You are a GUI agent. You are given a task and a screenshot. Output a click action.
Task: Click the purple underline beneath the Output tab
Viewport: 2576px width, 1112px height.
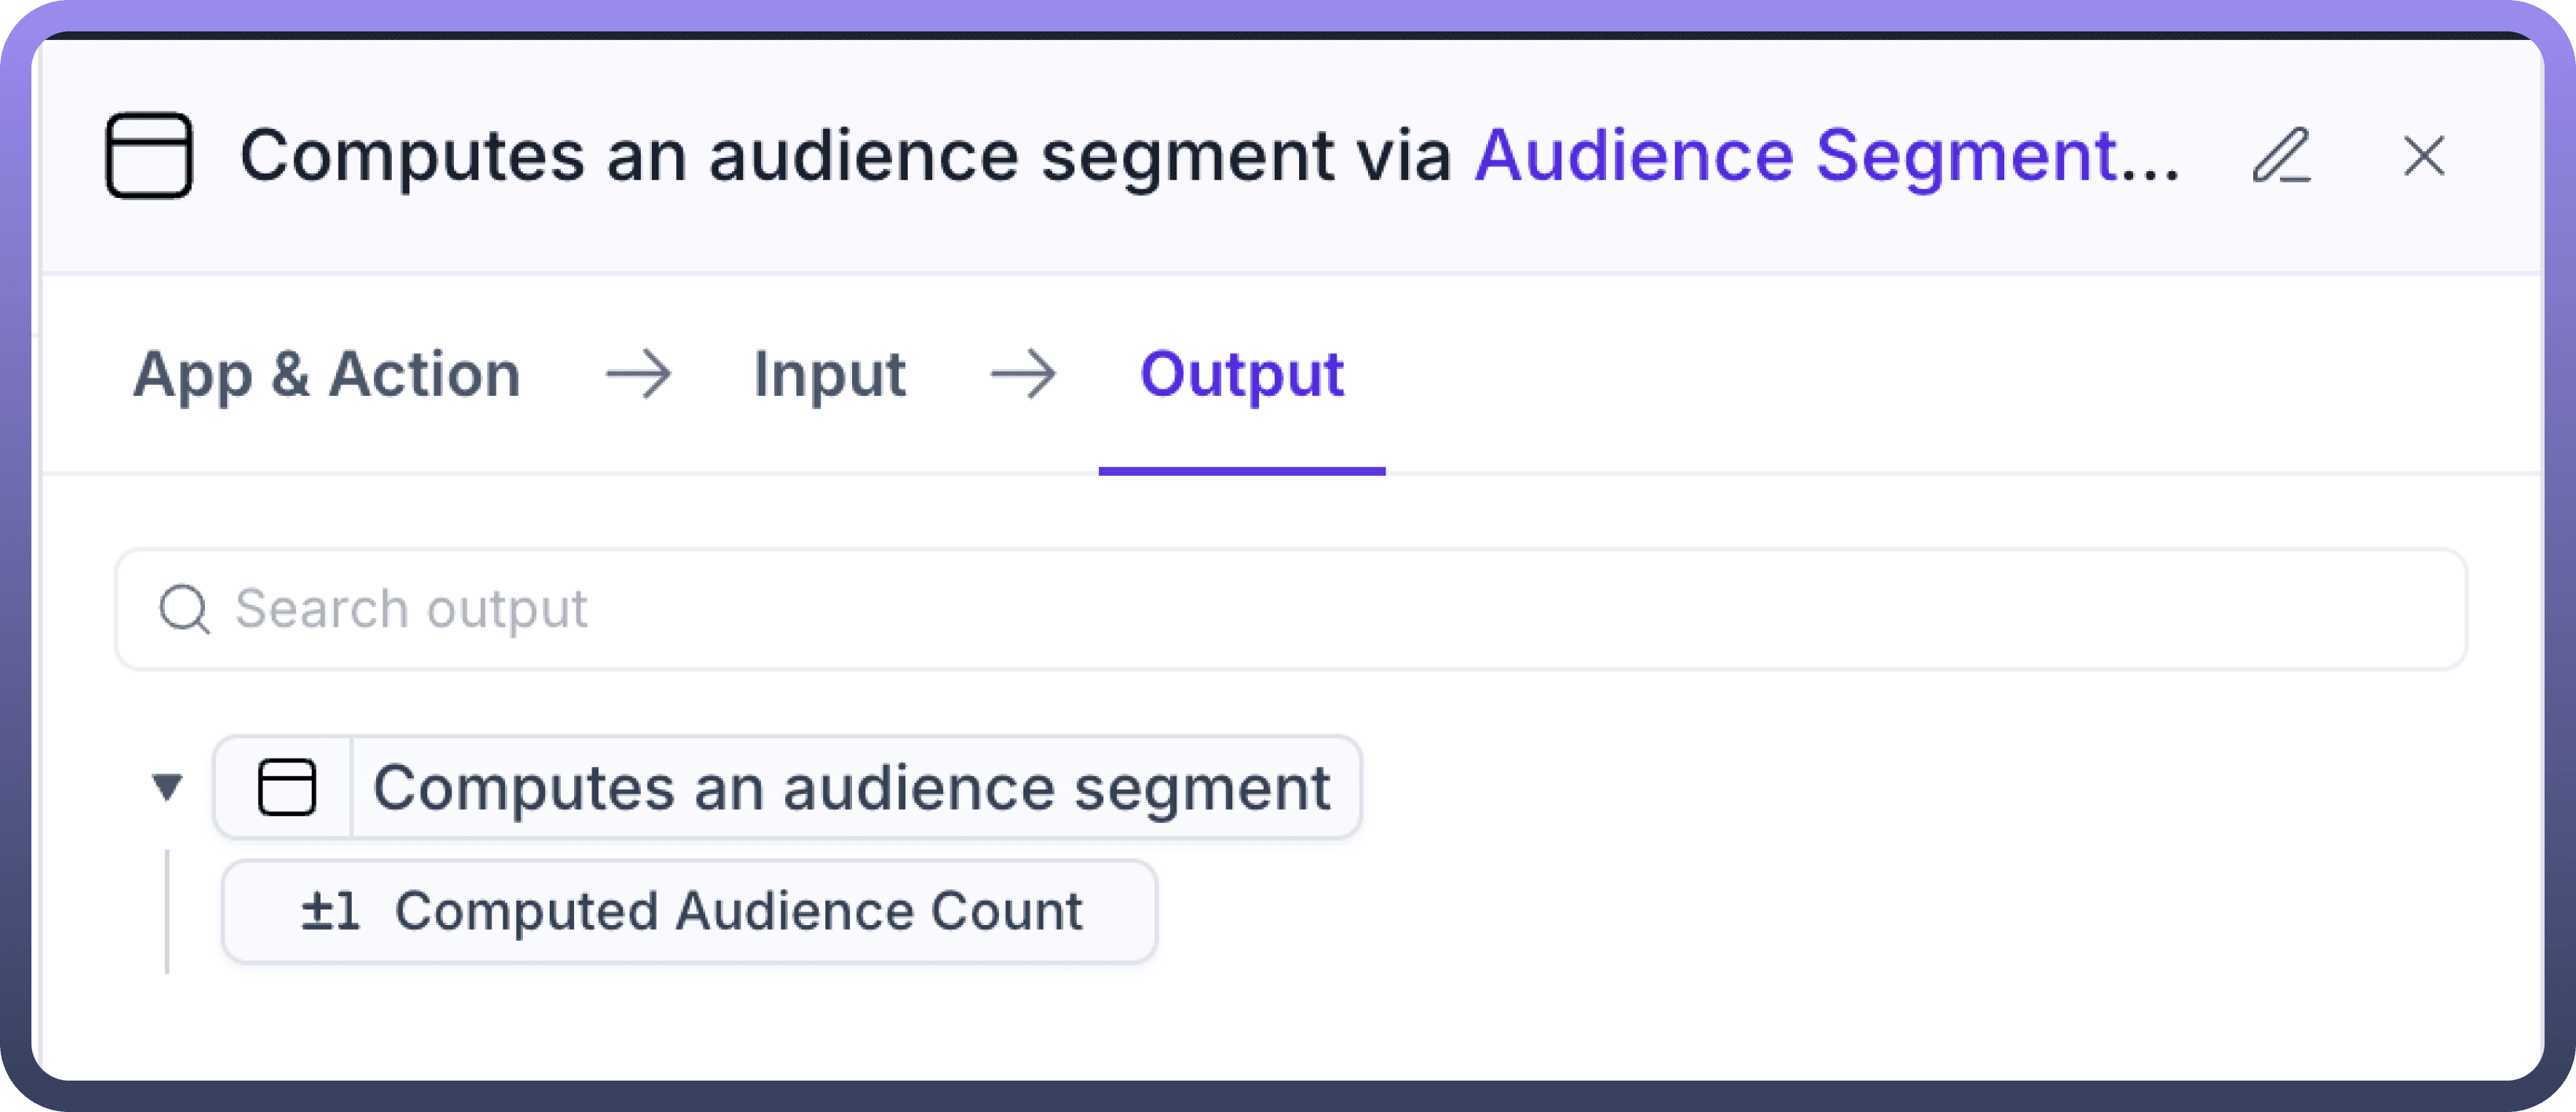tap(1241, 470)
